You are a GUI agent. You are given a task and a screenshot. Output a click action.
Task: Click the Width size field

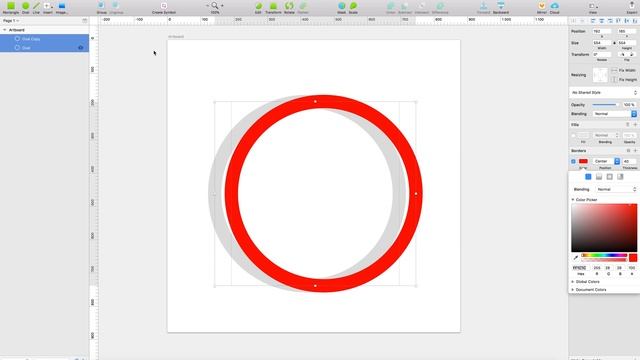(602, 43)
